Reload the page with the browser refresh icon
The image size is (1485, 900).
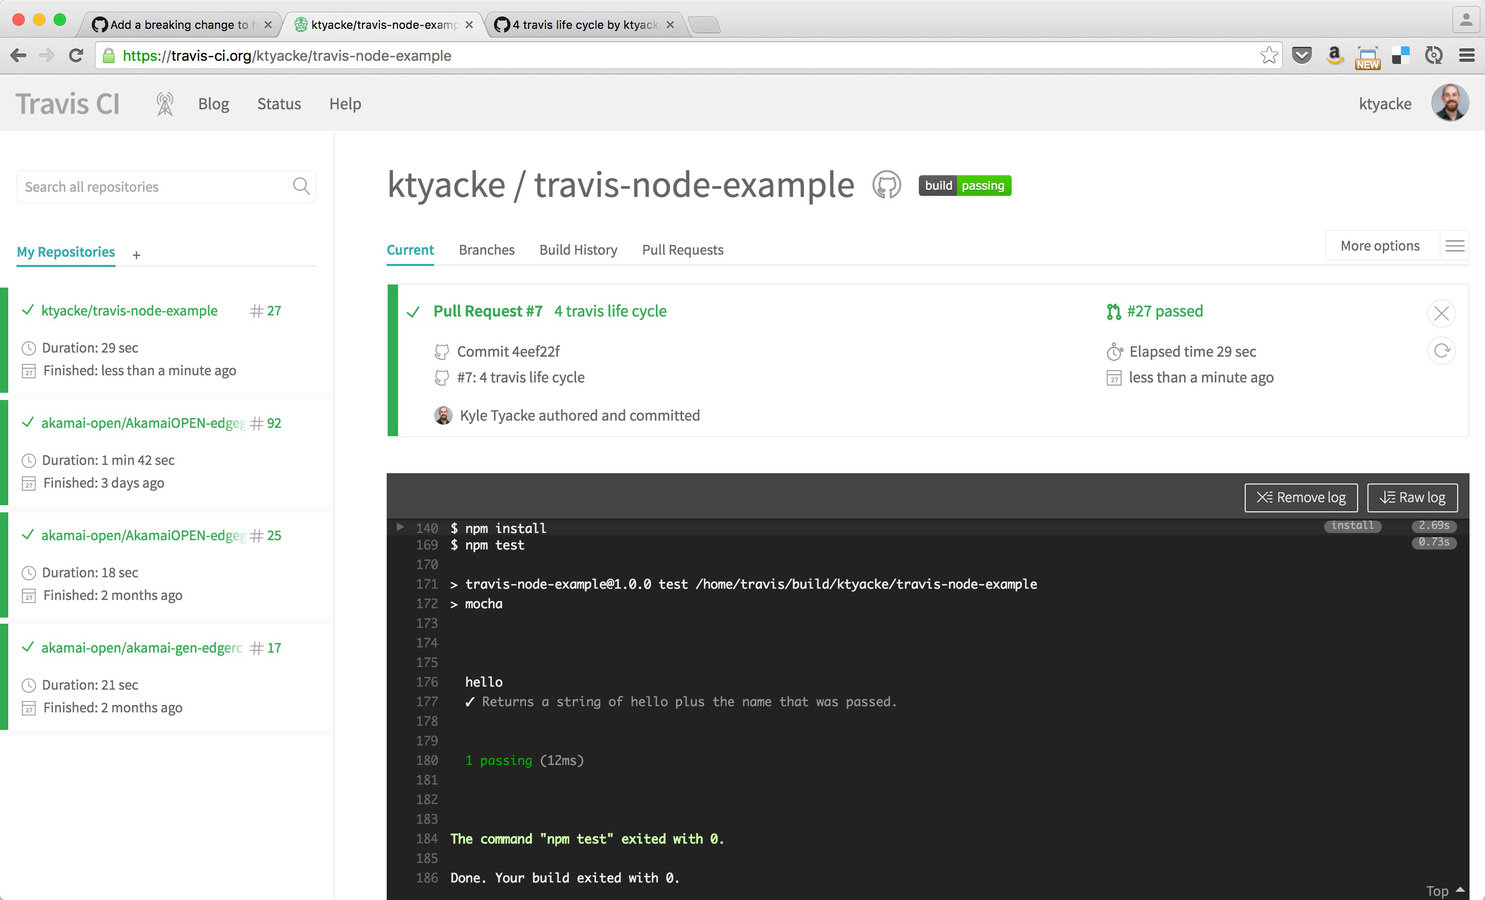(76, 55)
